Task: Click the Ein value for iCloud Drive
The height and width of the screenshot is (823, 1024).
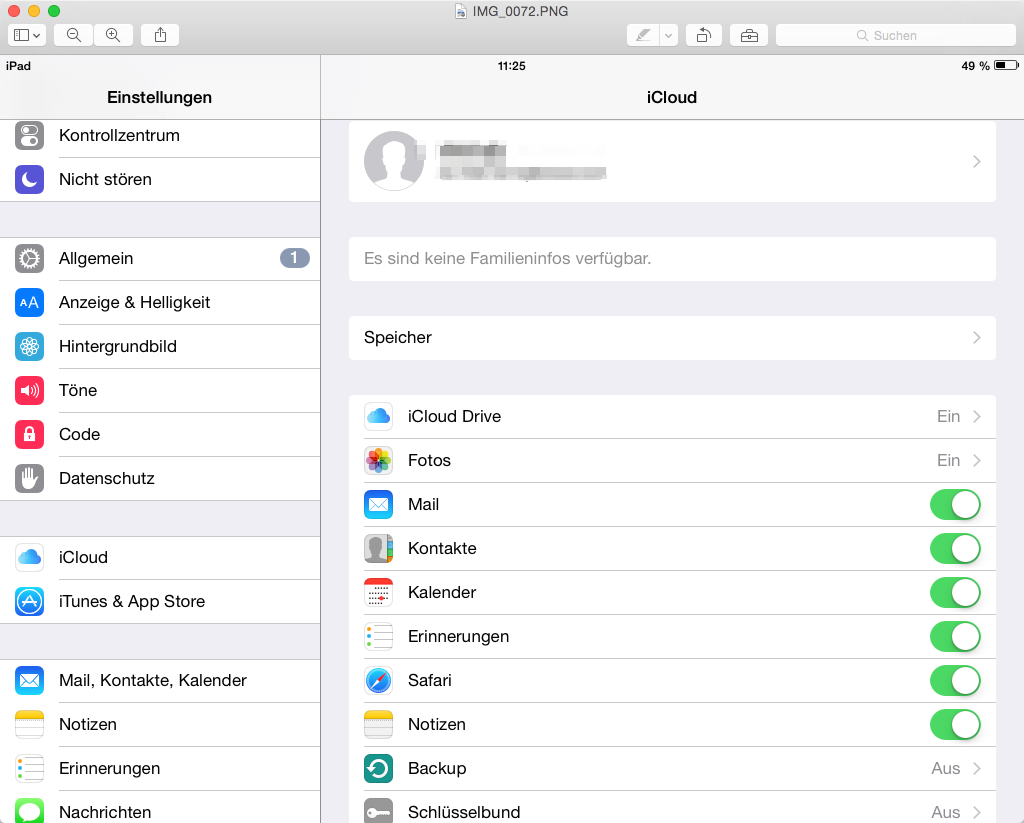Action: 948,417
